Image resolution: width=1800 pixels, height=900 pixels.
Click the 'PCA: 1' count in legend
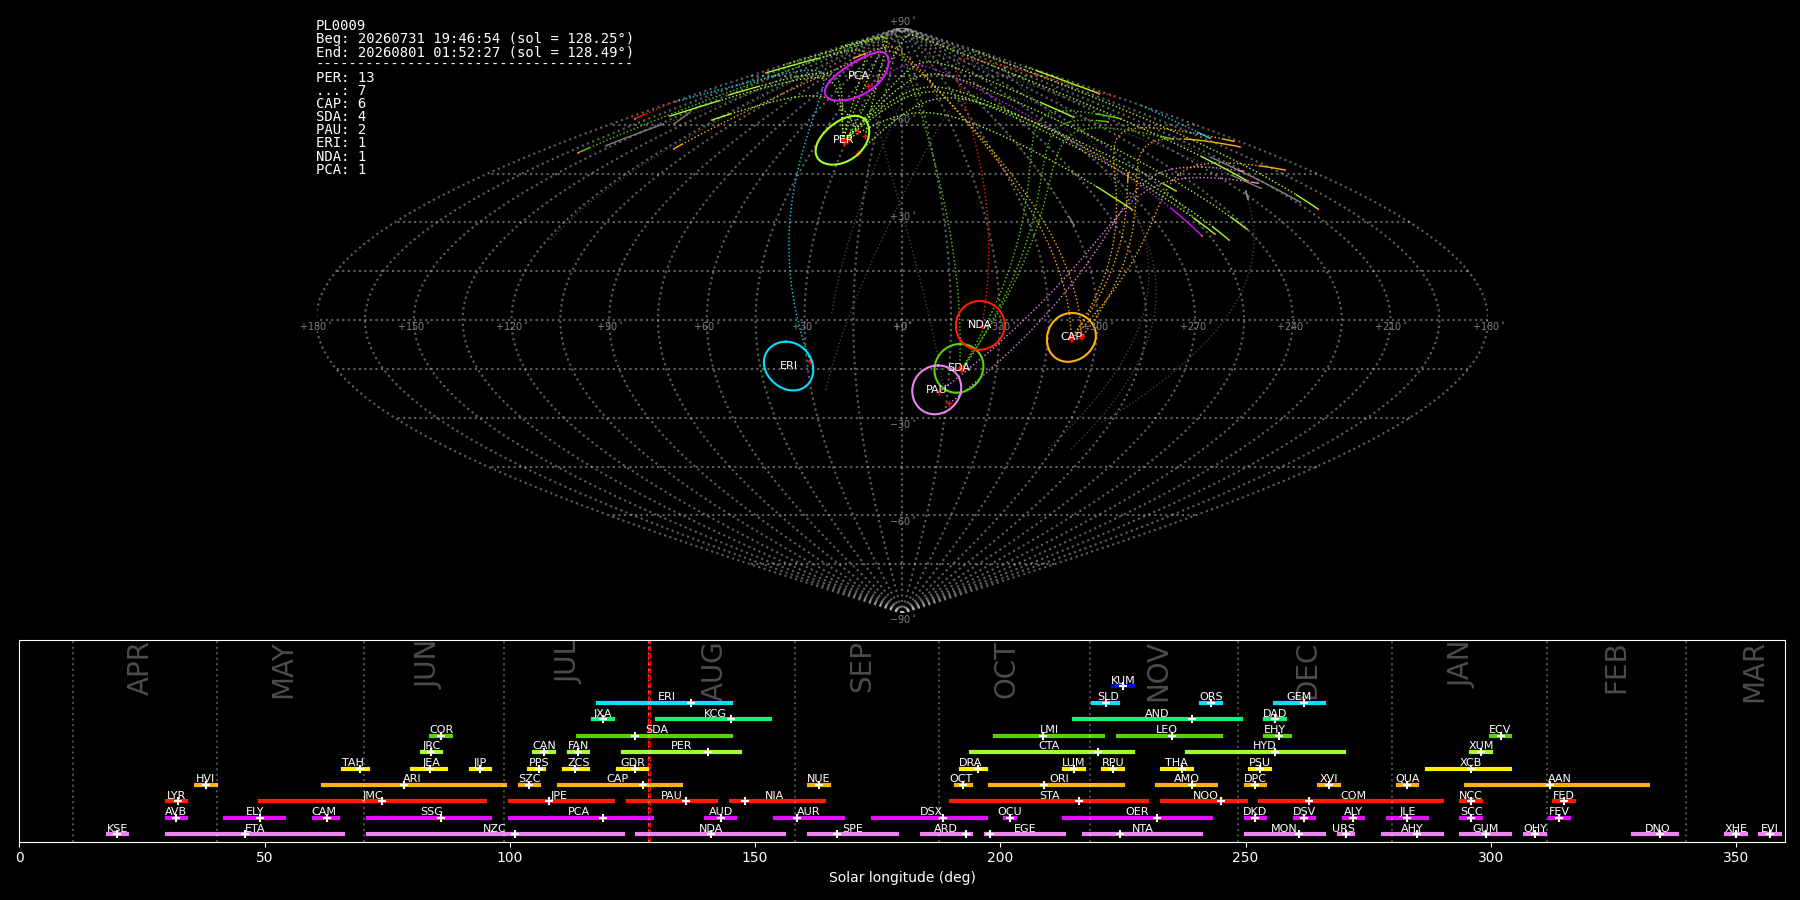341,169
